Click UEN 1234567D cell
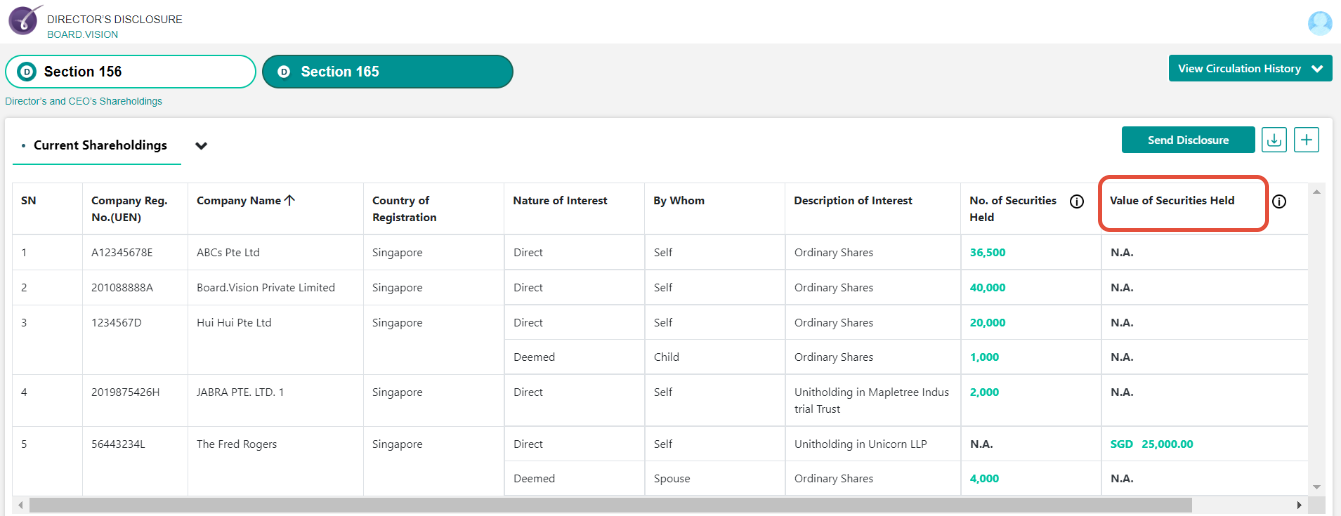Viewport: 1341px width, 516px height. click(135, 340)
